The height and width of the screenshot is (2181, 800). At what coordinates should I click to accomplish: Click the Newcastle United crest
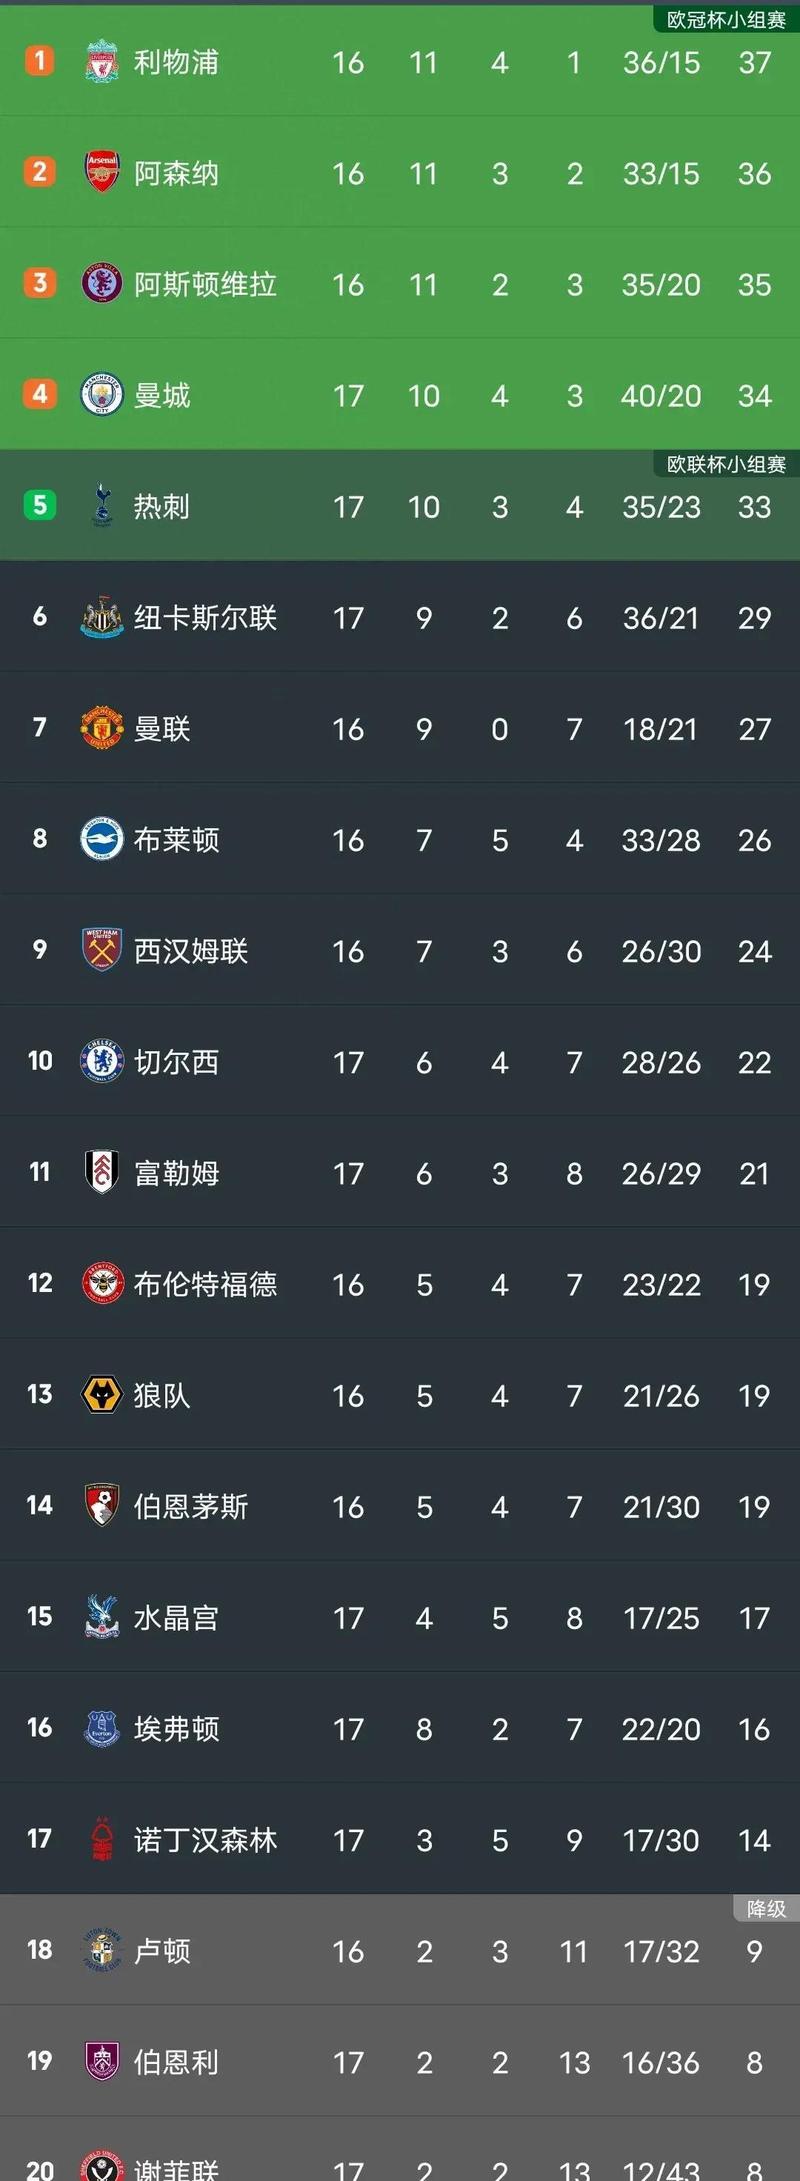point(101,617)
